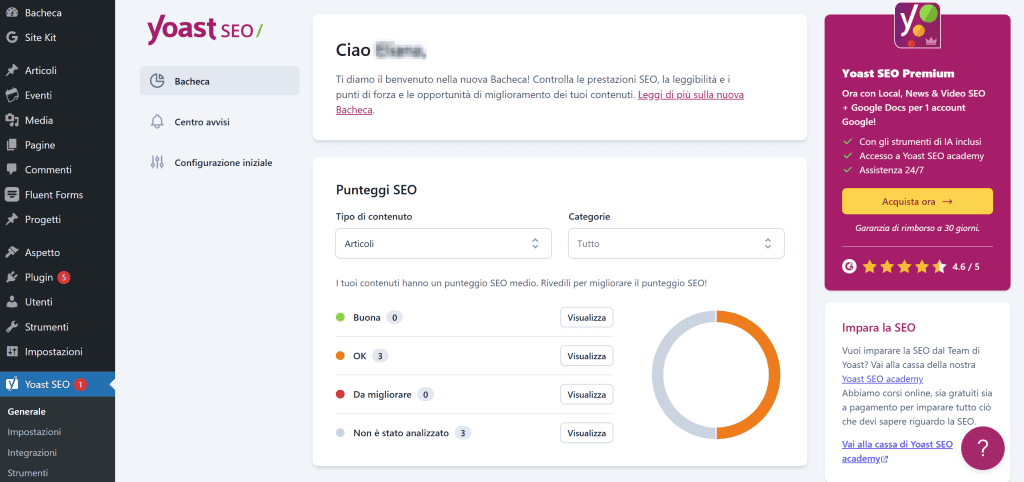Open the Yoast SEO academy link
The height and width of the screenshot is (482, 1024).
click(882, 378)
